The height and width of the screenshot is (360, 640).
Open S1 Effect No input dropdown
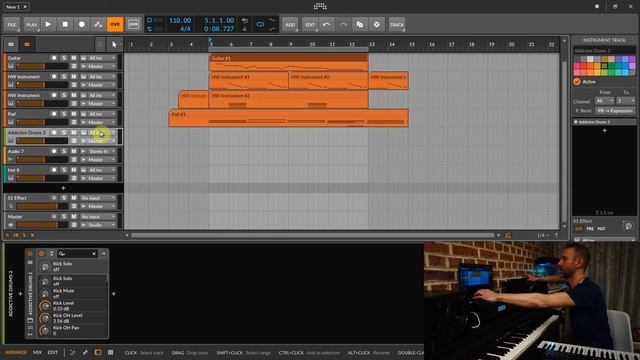[98, 198]
